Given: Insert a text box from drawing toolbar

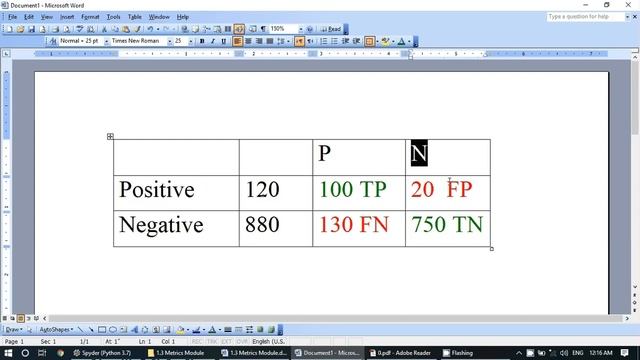Looking at the screenshot, I should pyautogui.click(x=124, y=329).
